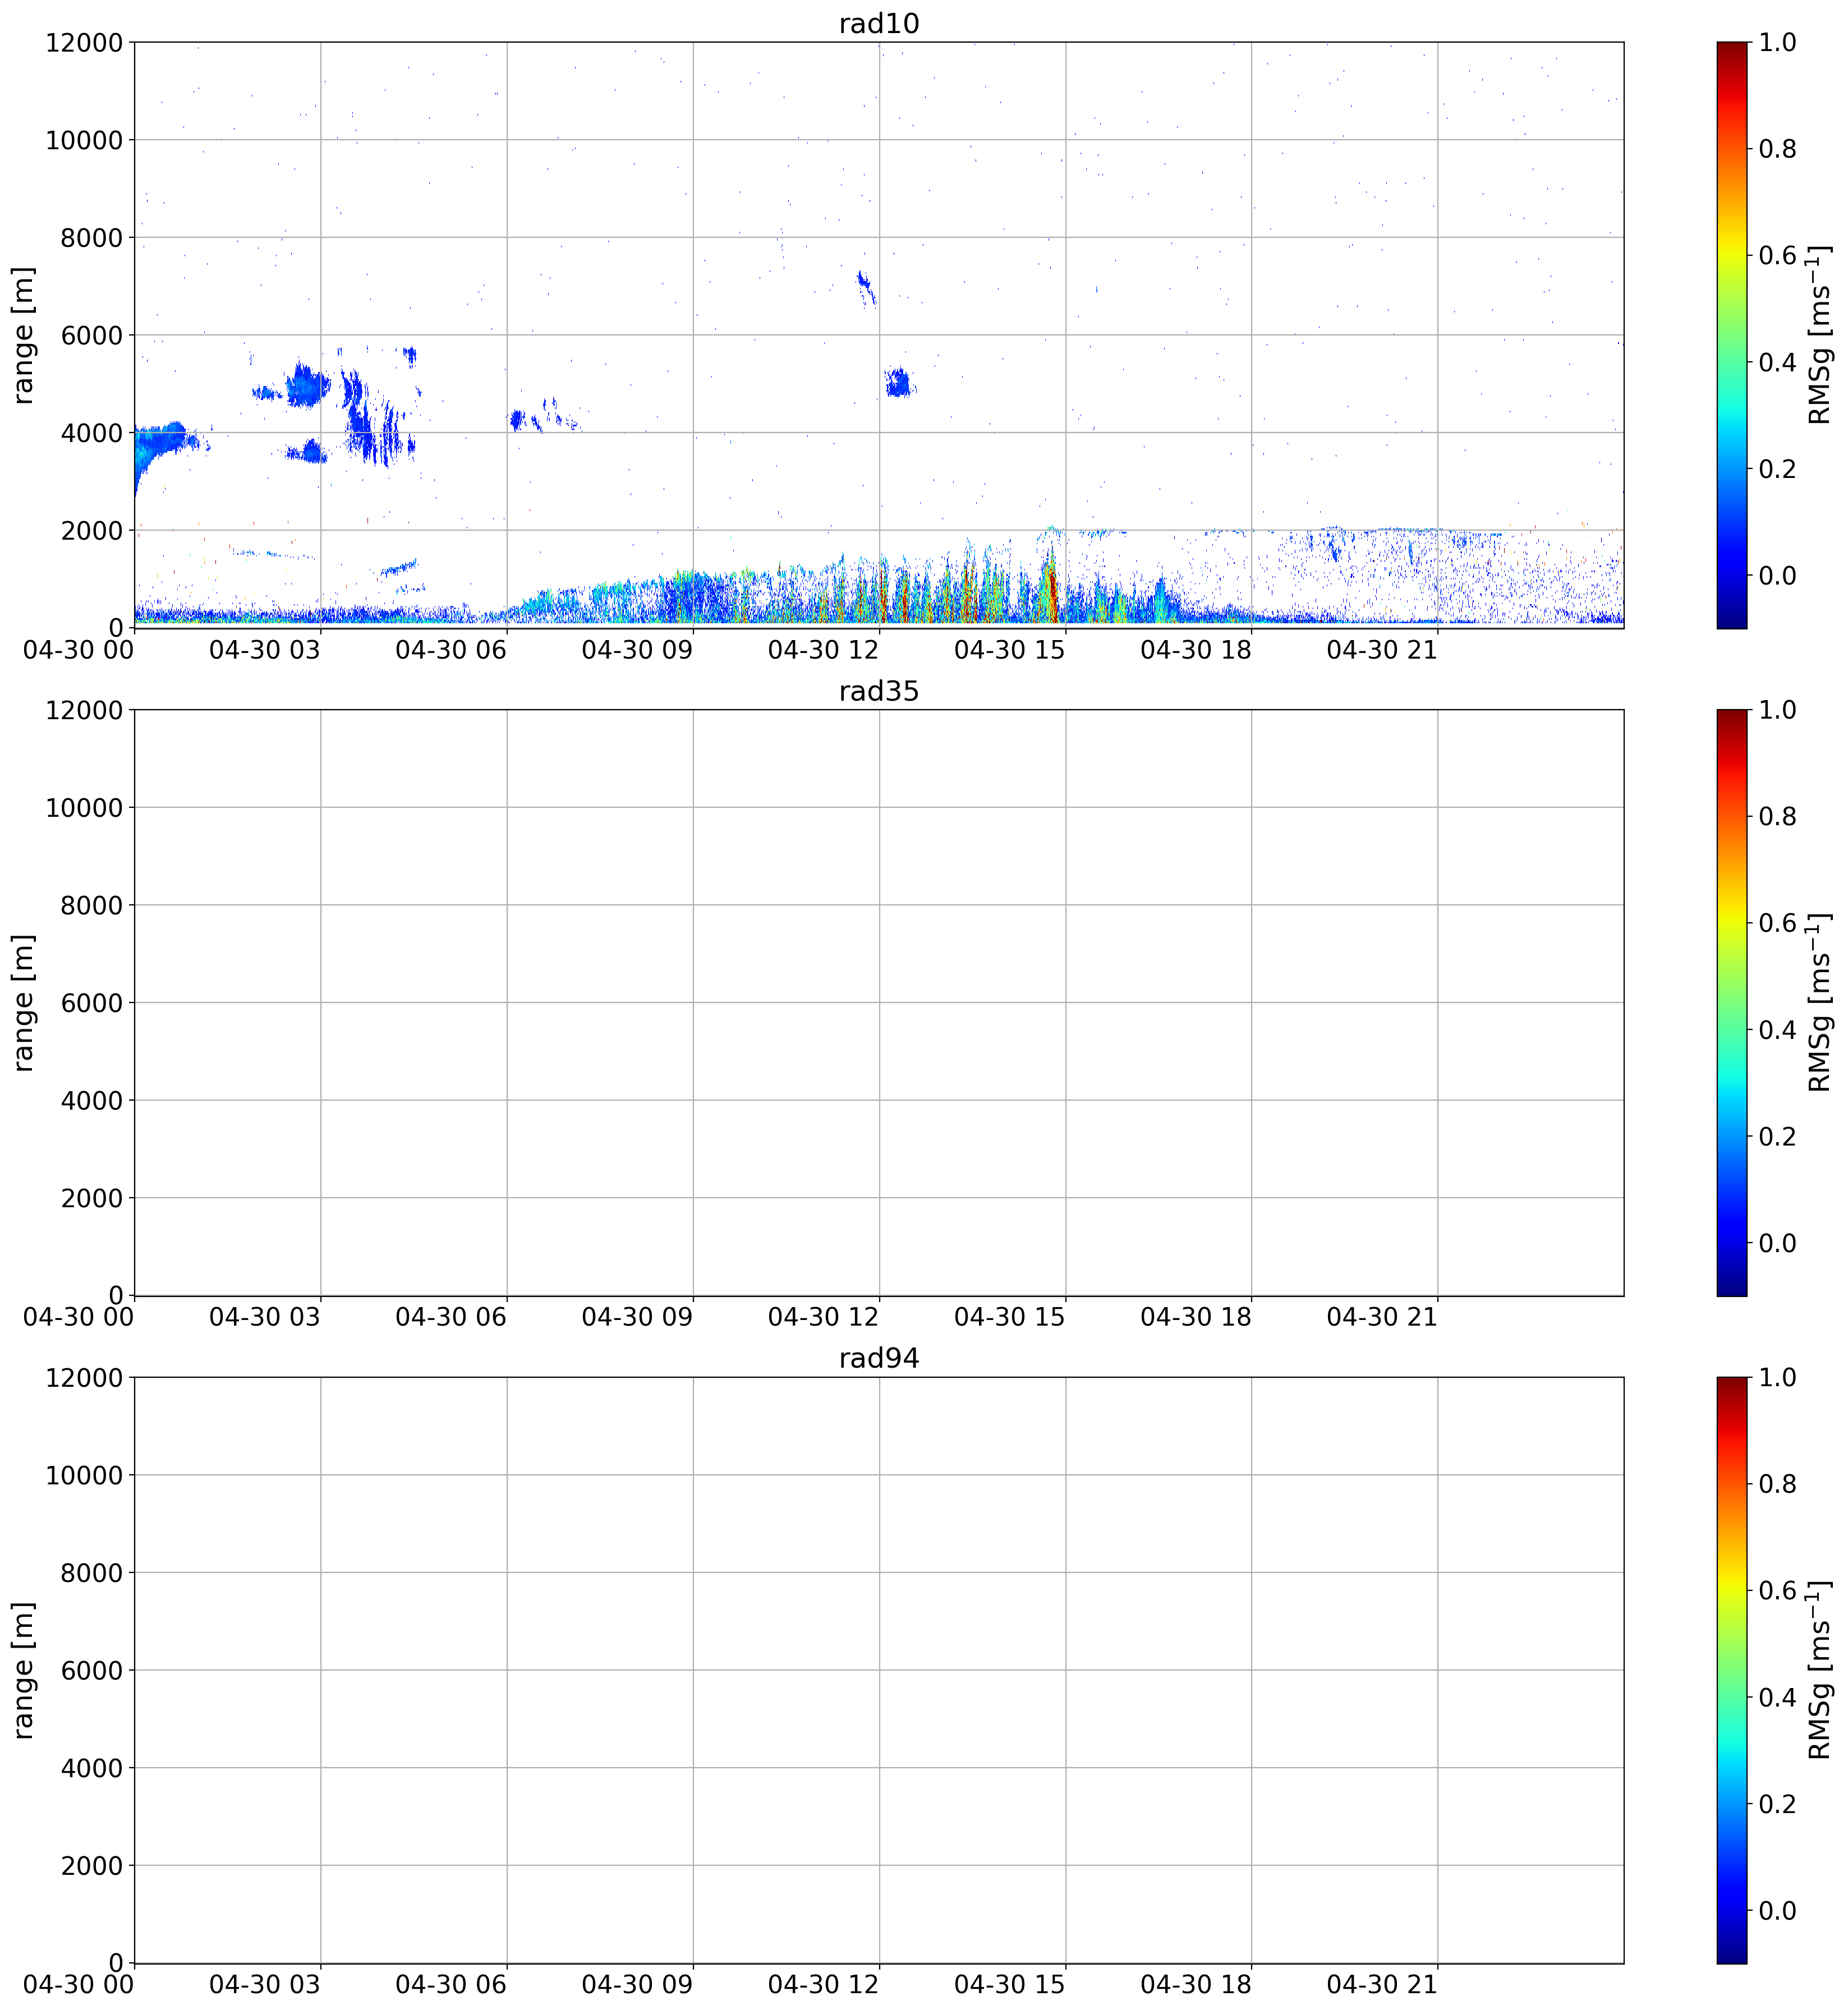
Task: Click '04-30 00' x-tick under rad94
Action: [x=78, y=1985]
